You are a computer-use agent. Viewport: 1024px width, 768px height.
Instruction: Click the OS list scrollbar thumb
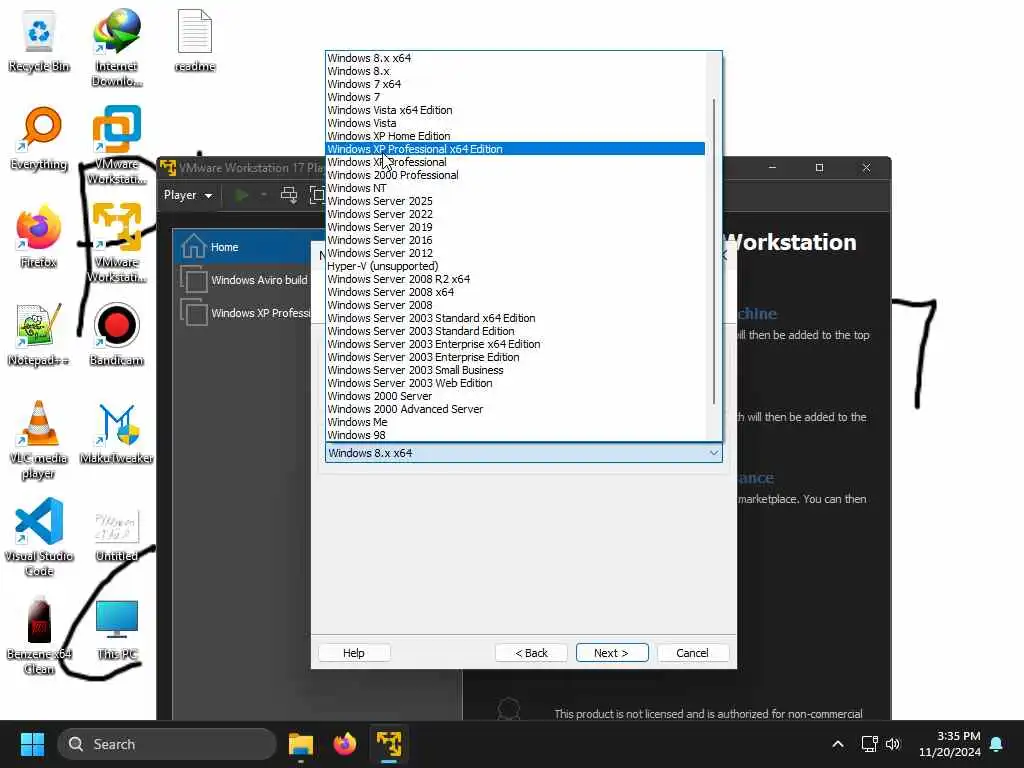pyautogui.click(x=714, y=251)
